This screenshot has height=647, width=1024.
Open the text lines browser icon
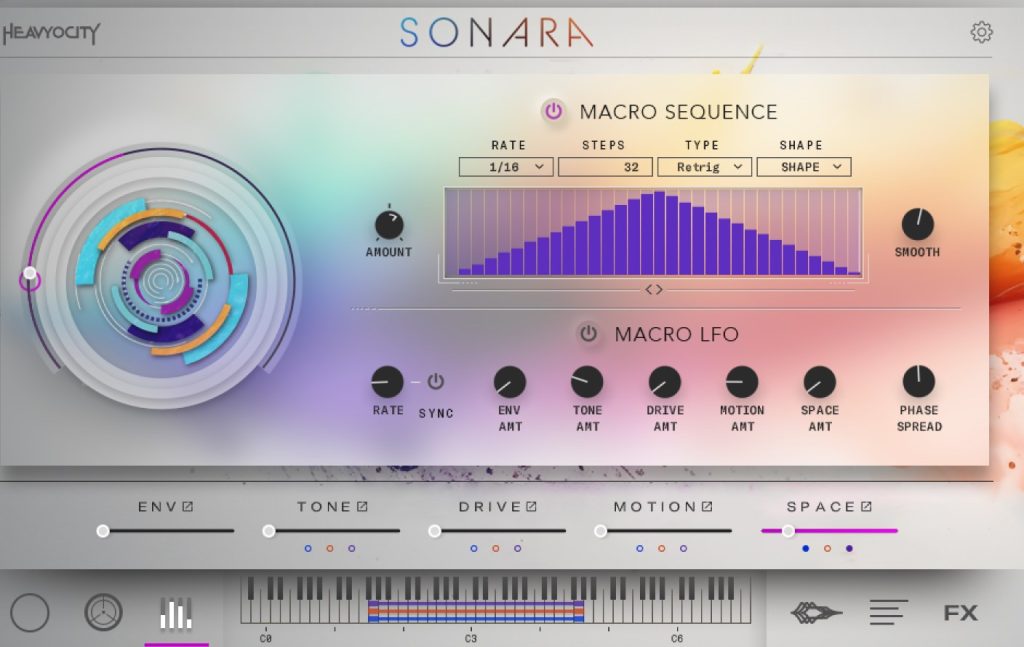click(x=888, y=613)
